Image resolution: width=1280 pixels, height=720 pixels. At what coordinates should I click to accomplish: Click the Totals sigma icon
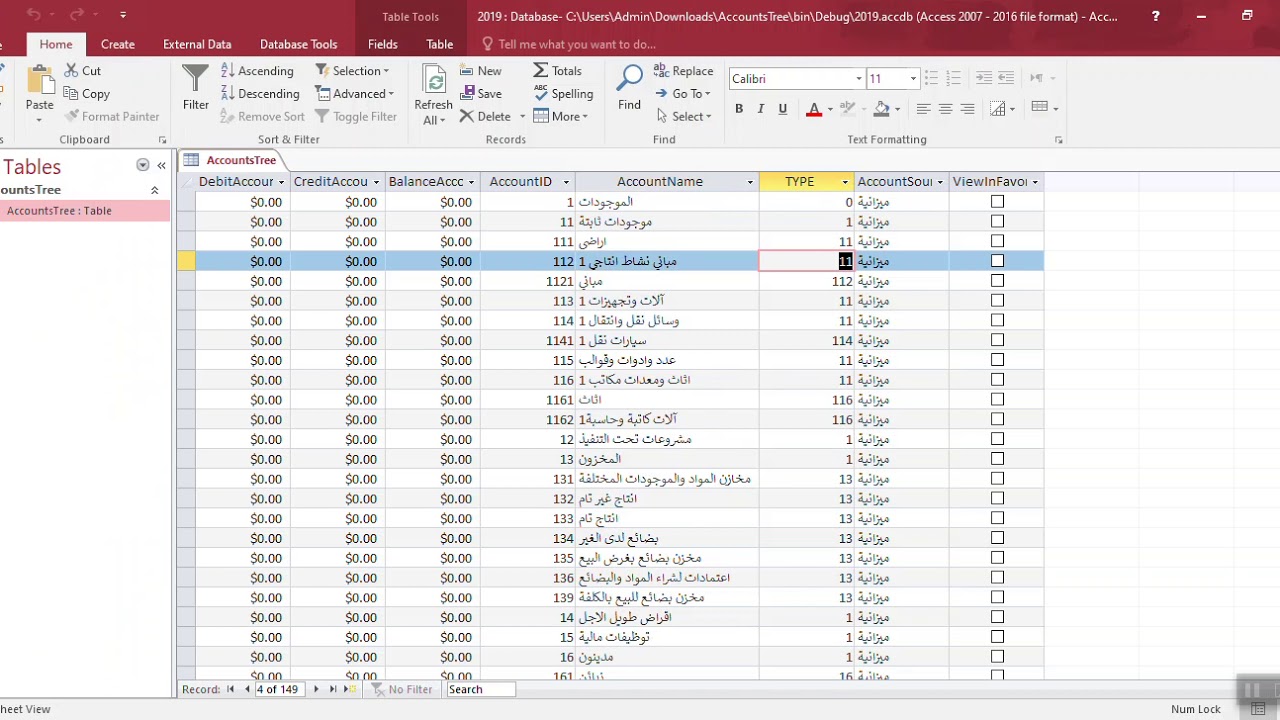(541, 71)
